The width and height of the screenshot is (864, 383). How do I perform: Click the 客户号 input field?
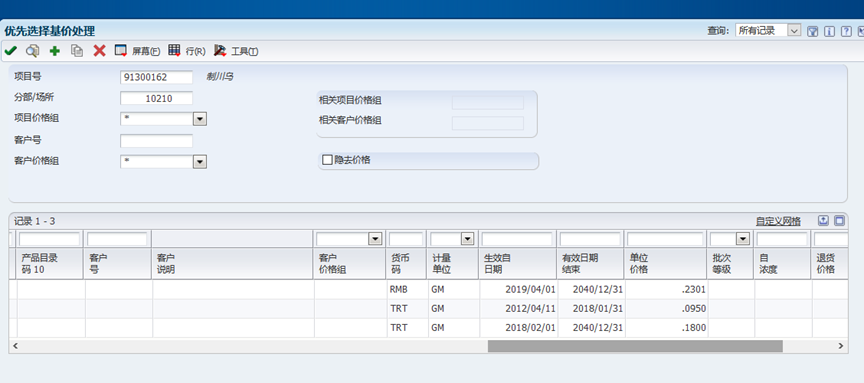tap(156, 141)
